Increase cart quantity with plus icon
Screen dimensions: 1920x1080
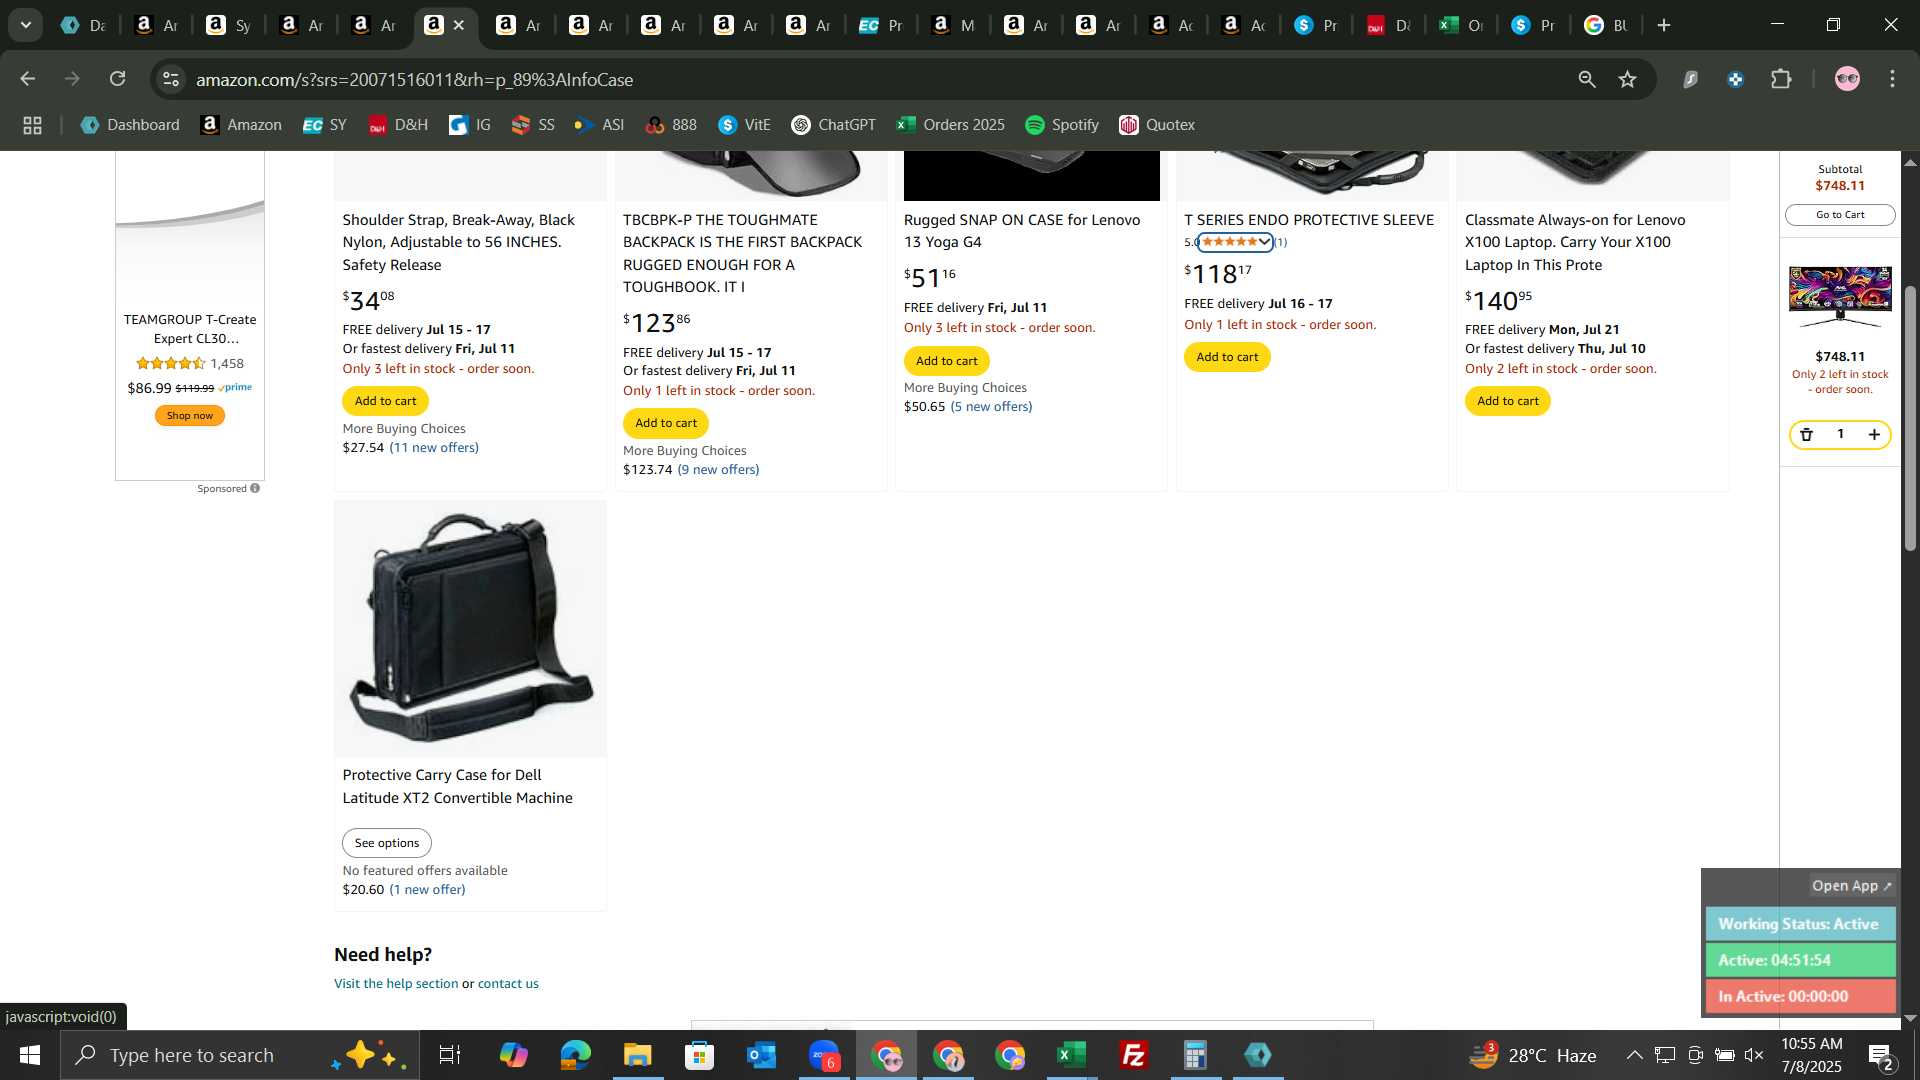pos(1874,434)
